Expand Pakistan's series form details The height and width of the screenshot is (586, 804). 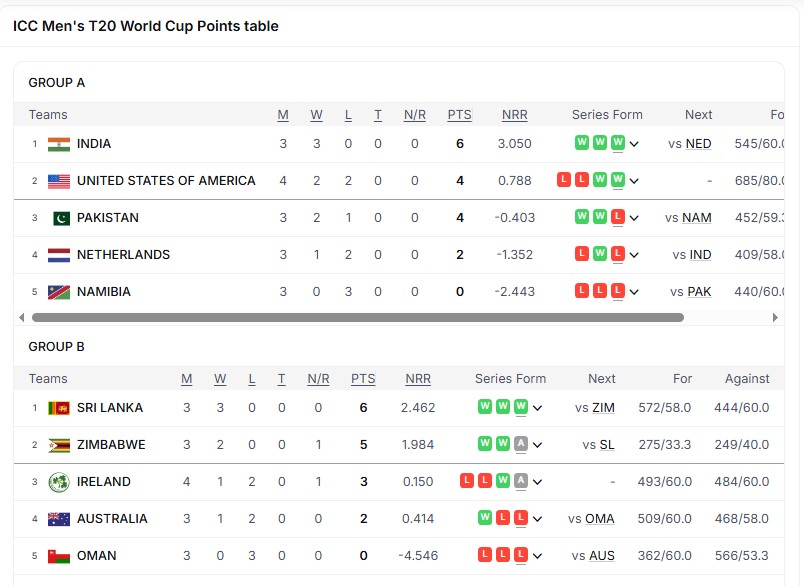pos(634,218)
